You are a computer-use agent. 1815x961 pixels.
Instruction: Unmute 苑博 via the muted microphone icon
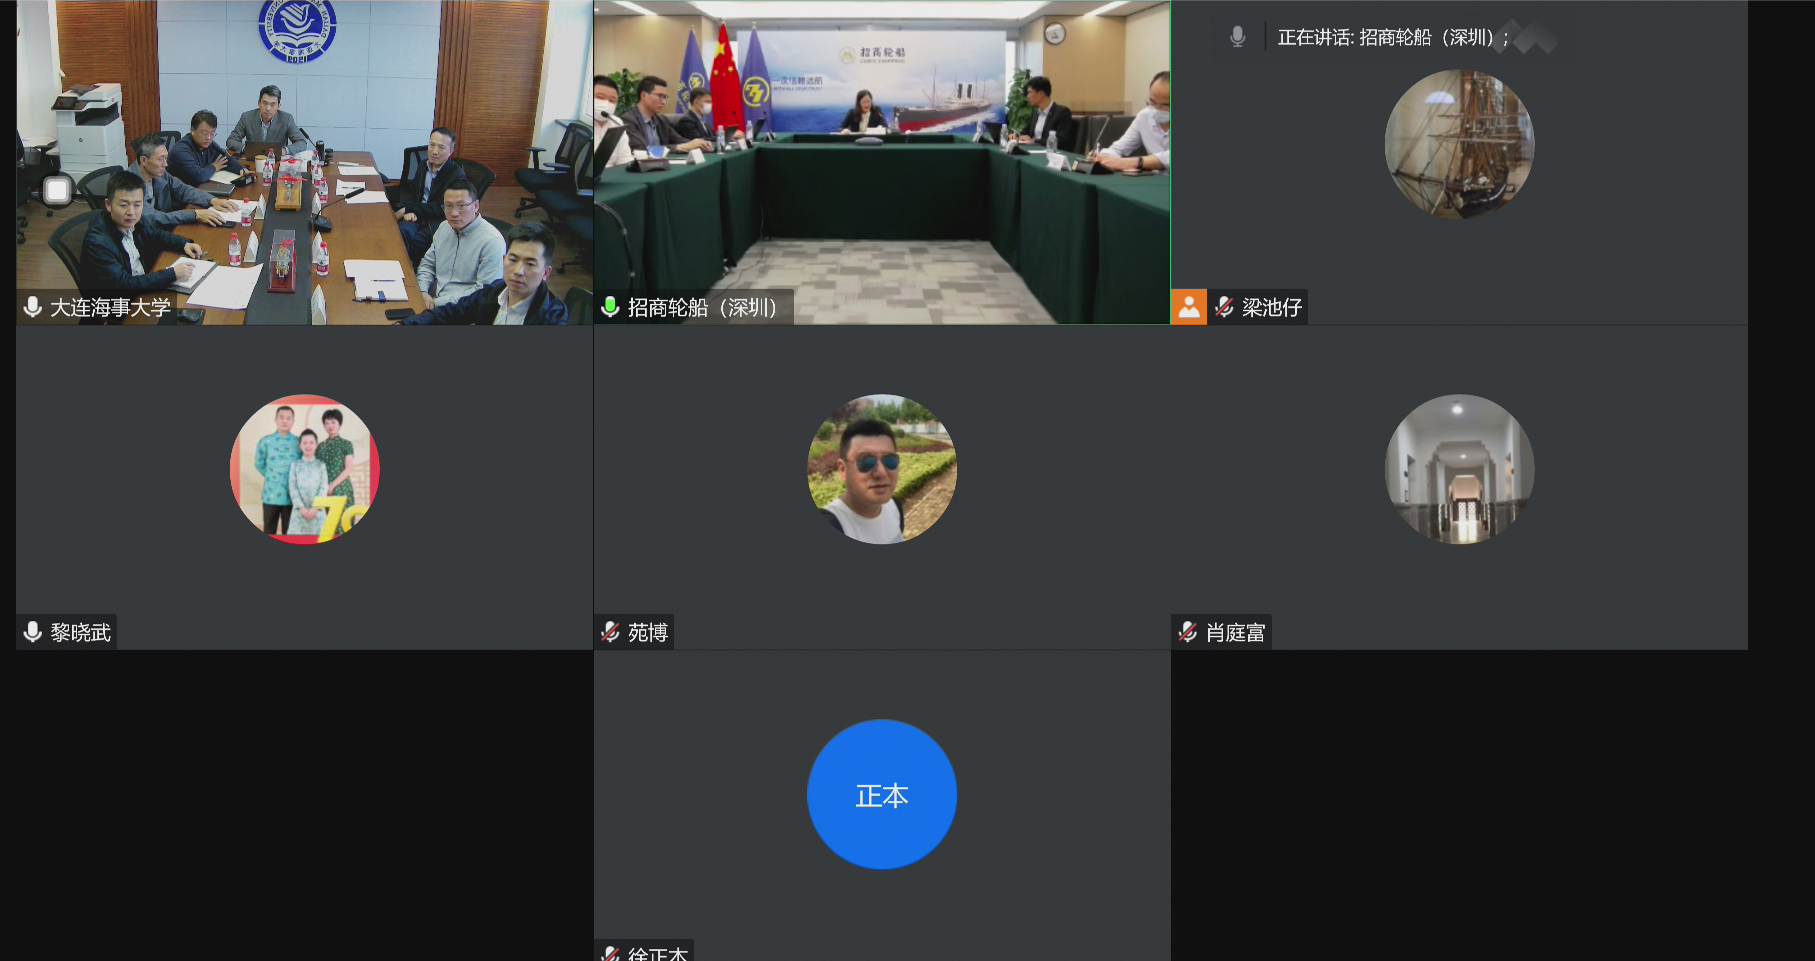(x=610, y=632)
